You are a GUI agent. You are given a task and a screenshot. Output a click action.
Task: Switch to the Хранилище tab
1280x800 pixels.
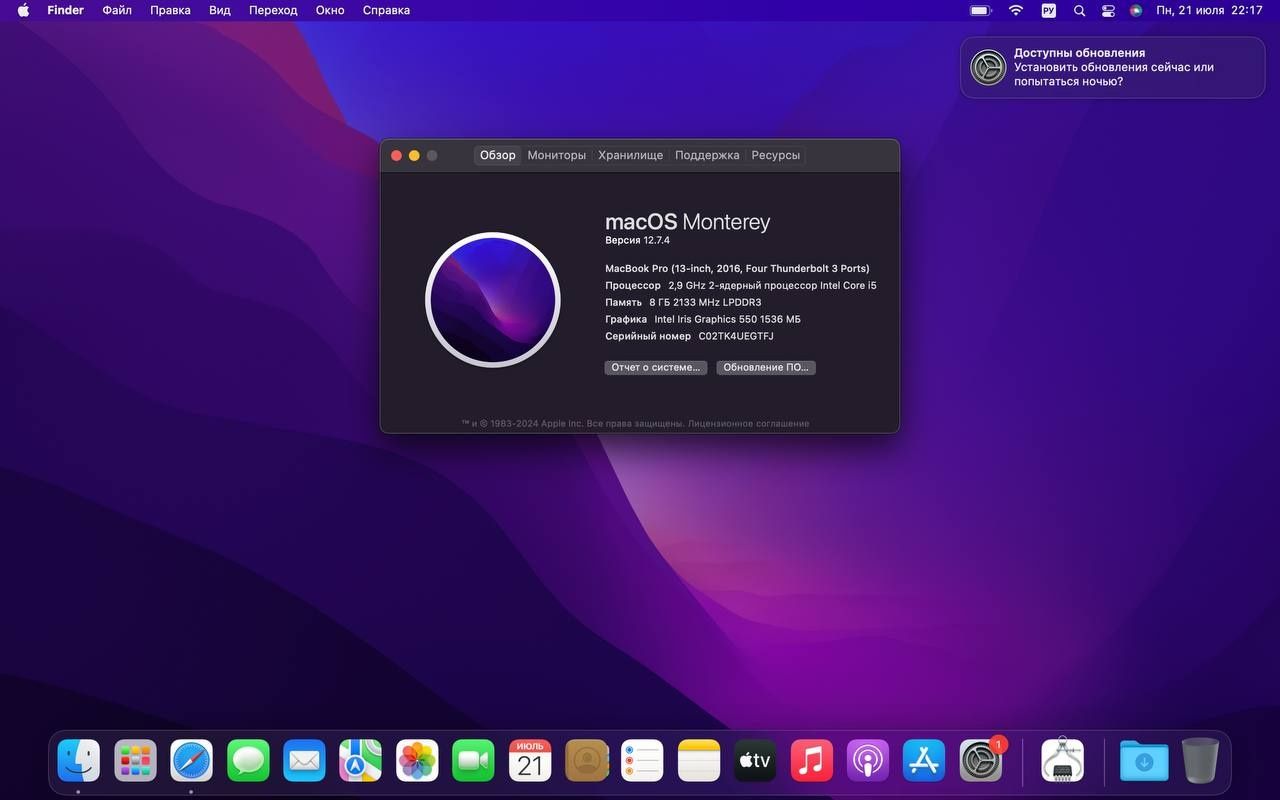631,155
